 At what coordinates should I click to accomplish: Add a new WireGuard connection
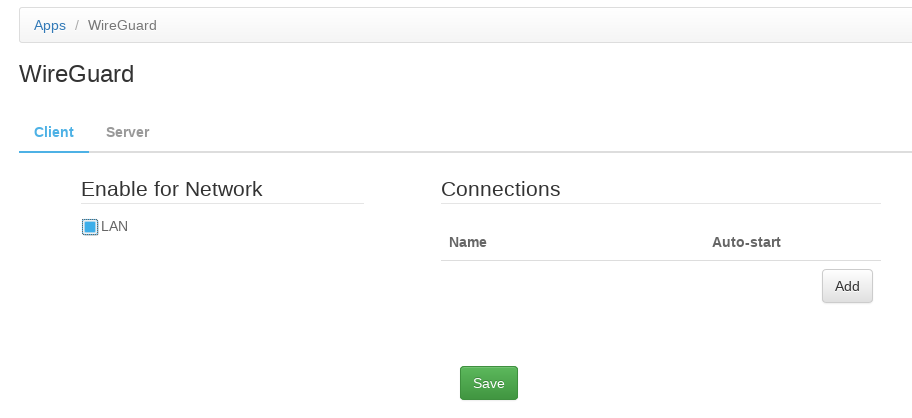coord(847,286)
